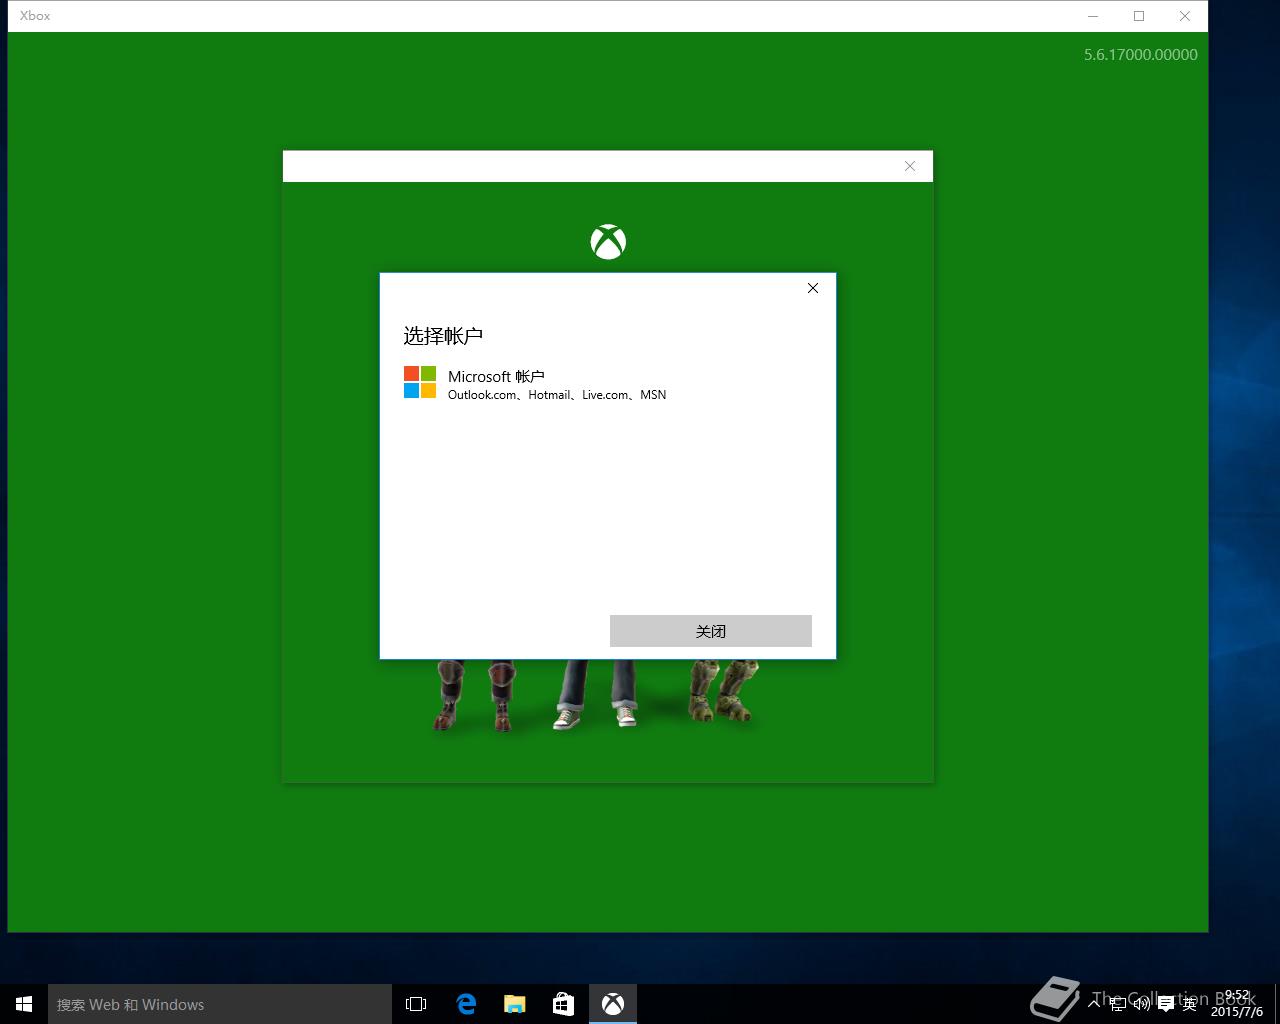Close the Xbox app window
Viewport: 1280px width, 1024px height.
(x=1185, y=16)
